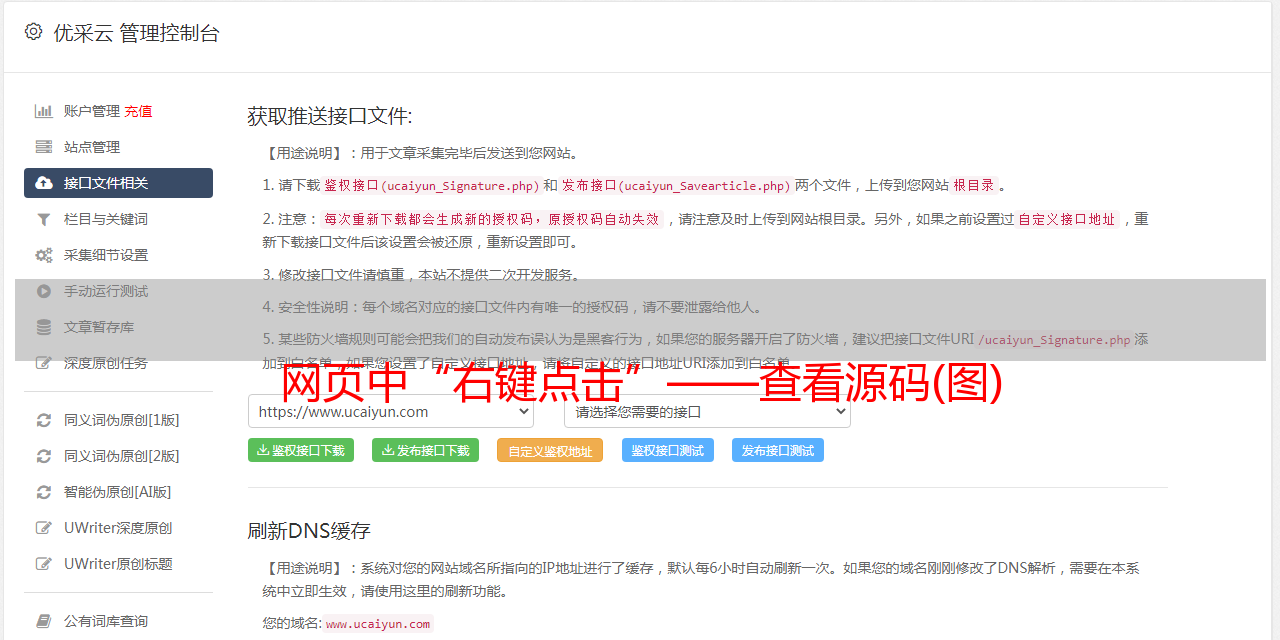Click the 发布接口(ucaiyun_Savearticle.php) code text
The width and height of the screenshot is (1280, 640).
(676, 185)
